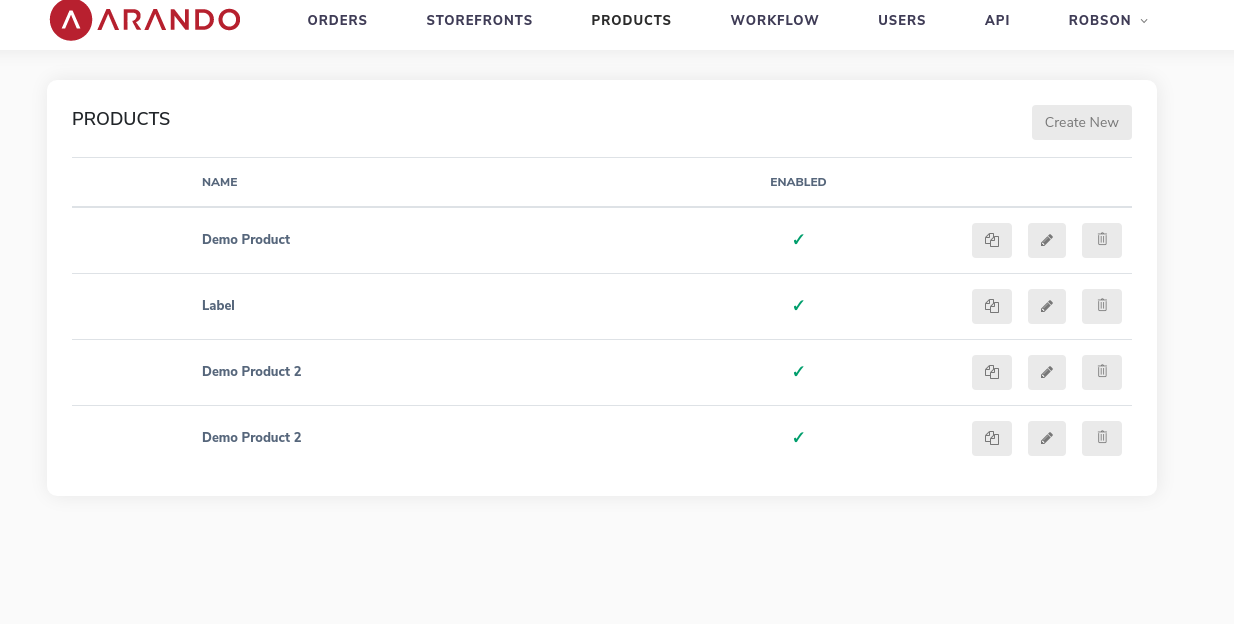Duplicate the last Demo Product 2 row

coord(991,438)
